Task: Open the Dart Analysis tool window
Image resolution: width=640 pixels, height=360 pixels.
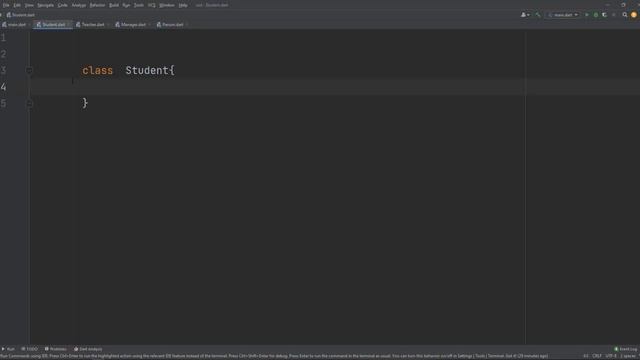Action: point(88,349)
